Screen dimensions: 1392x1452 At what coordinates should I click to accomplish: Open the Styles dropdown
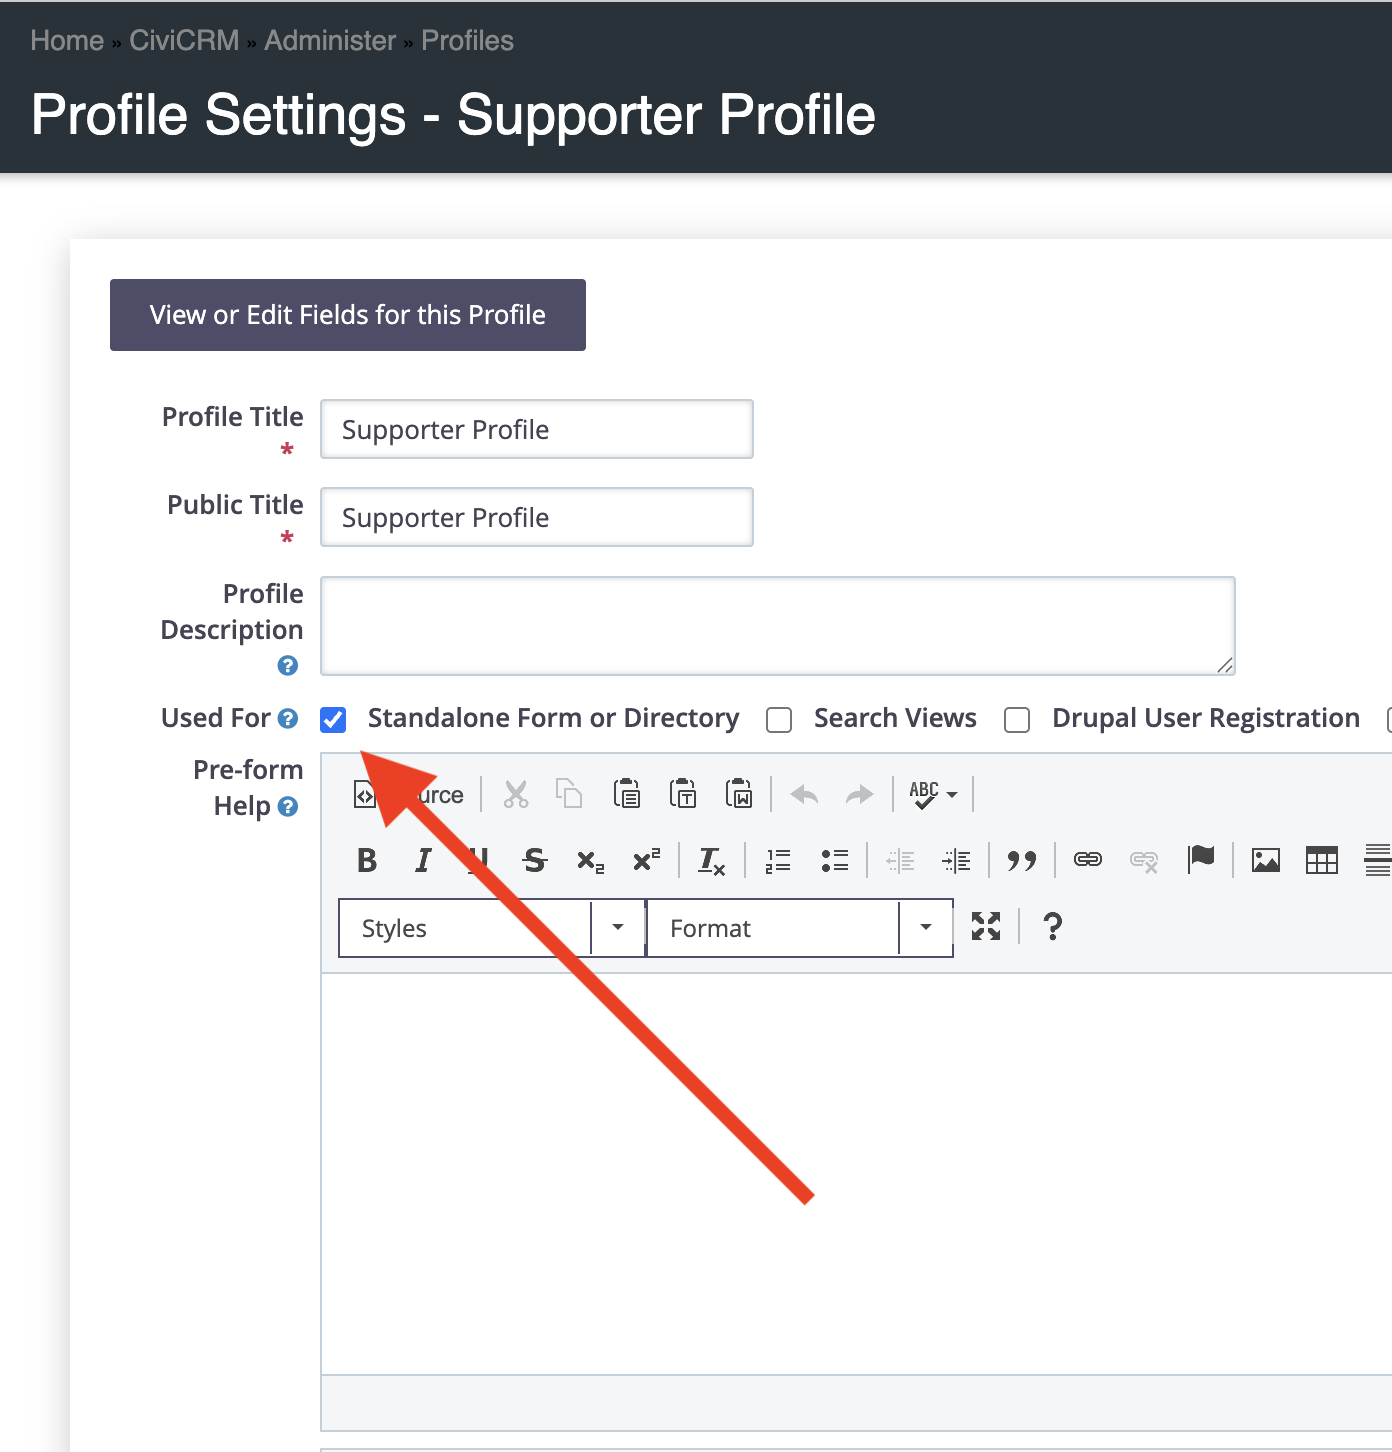pos(491,928)
